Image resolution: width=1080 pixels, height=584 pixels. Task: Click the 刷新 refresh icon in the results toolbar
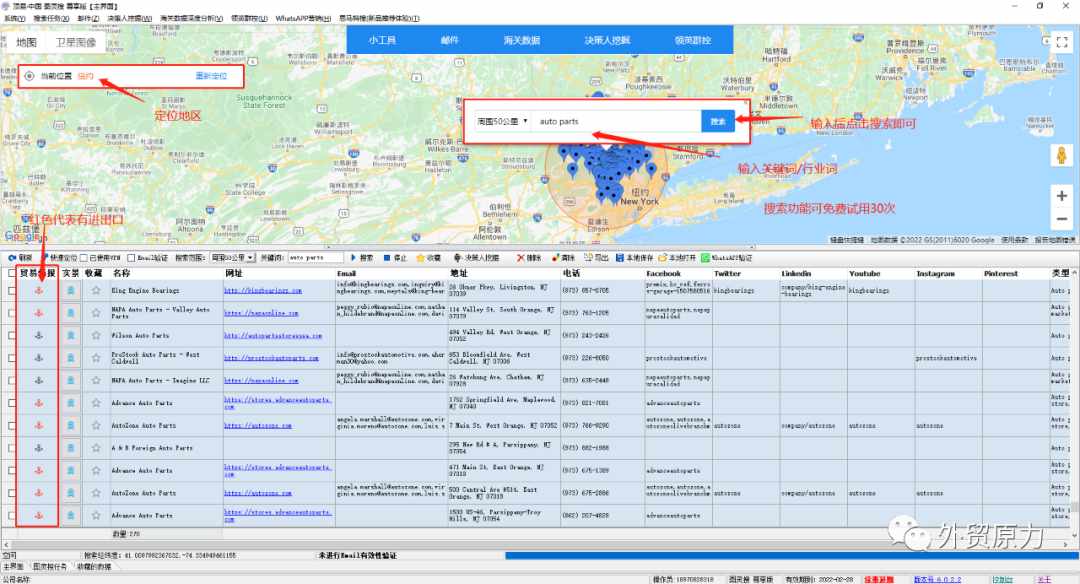(x=12, y=258)
